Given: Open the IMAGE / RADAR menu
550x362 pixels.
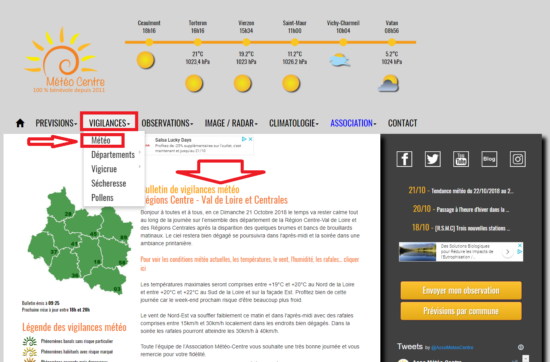Looking at the screenshot, I should [231, 123].
